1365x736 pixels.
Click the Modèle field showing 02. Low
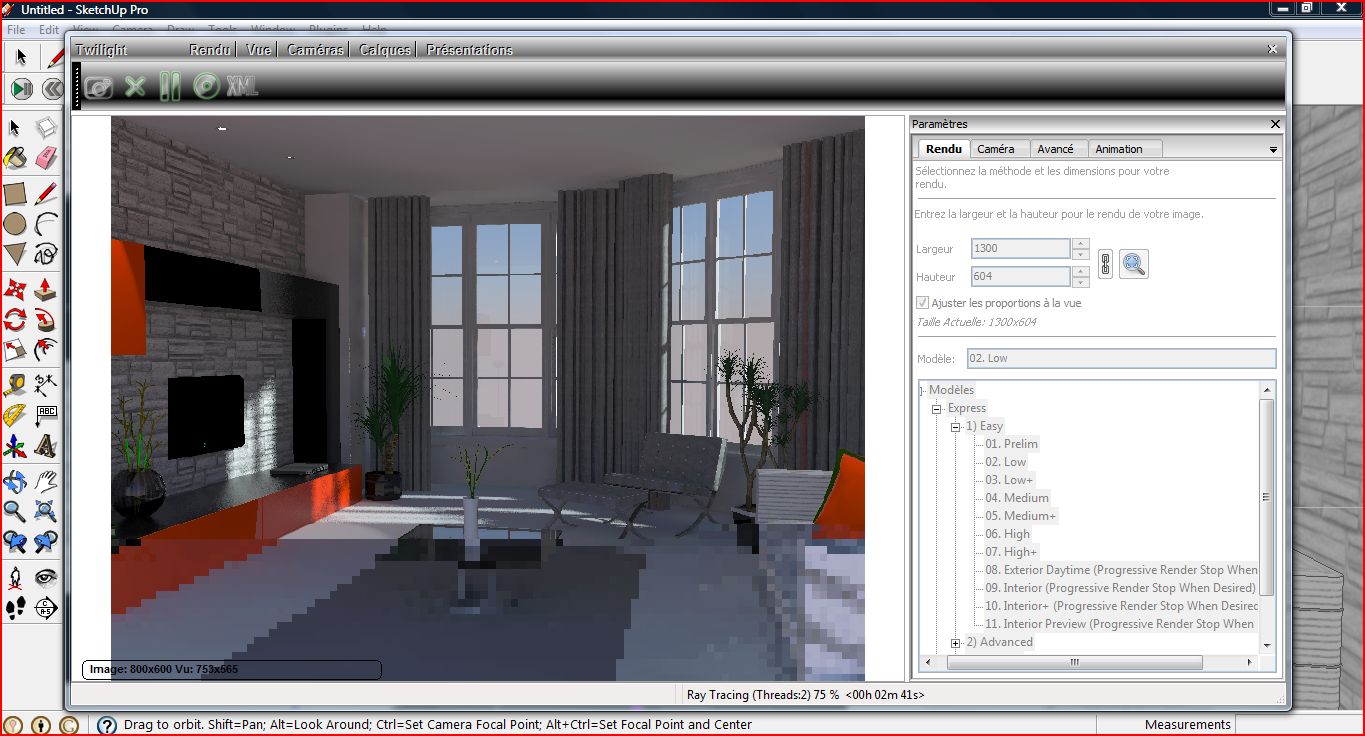(1120, 358)
